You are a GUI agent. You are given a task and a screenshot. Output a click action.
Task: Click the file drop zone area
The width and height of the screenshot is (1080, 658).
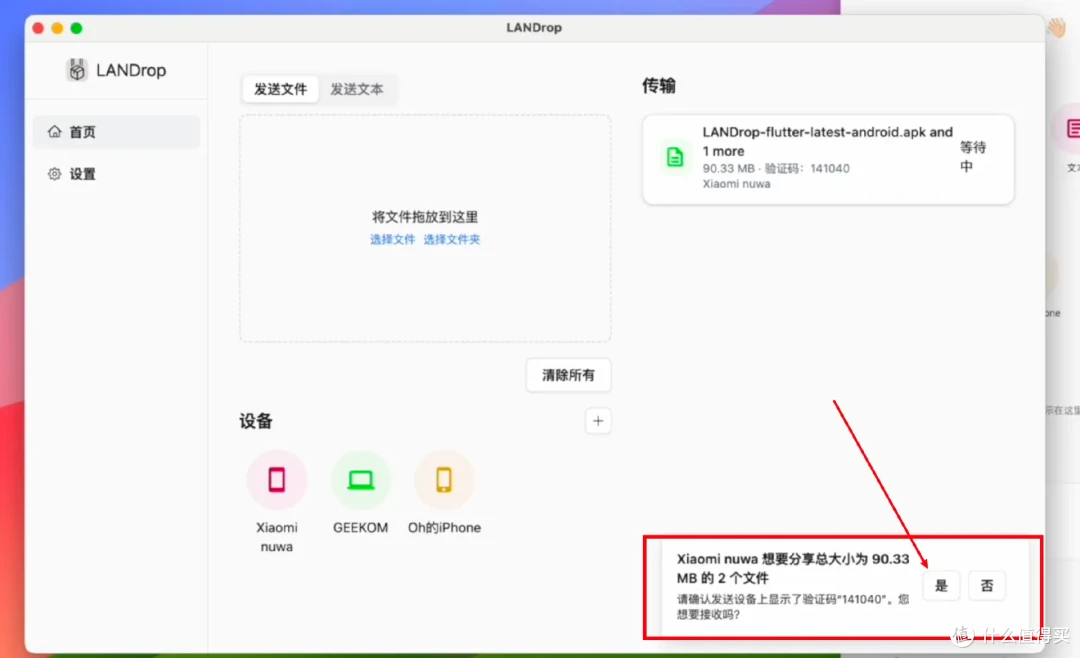pos(425,228)
